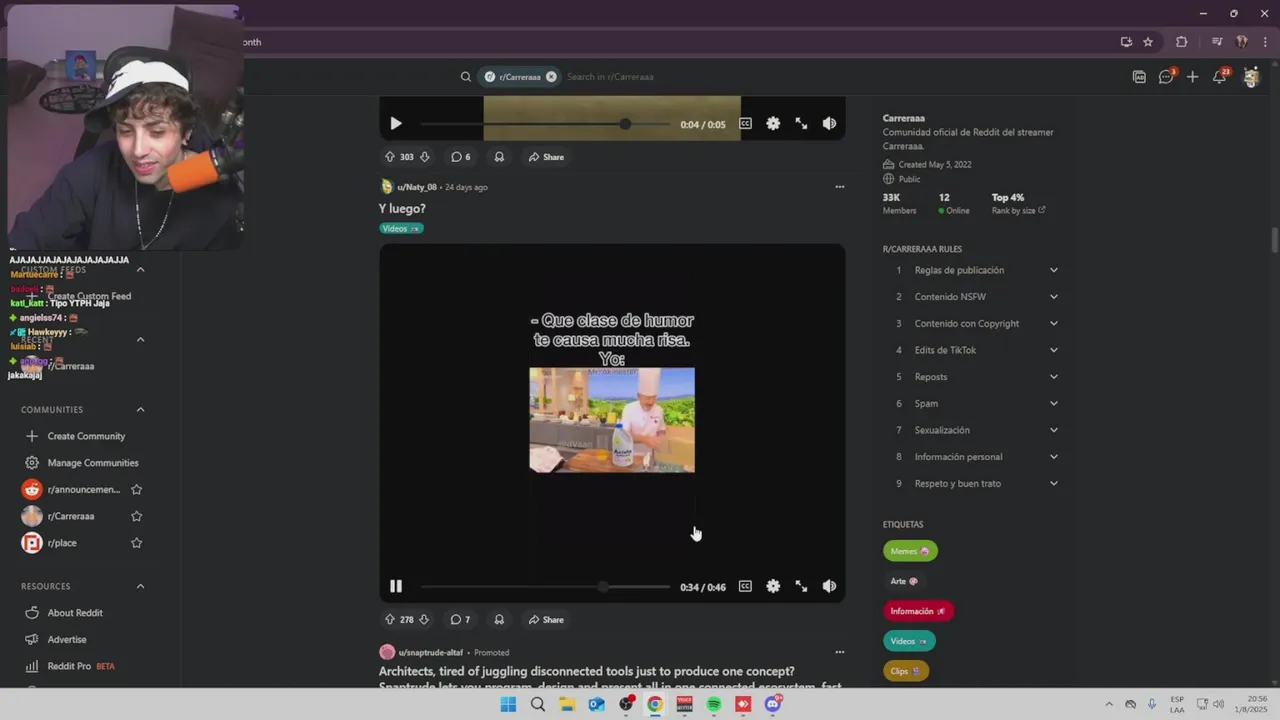
Task: Seek on the 0:04 / 0:05 video progress bar
Action: tap(545, 124)
